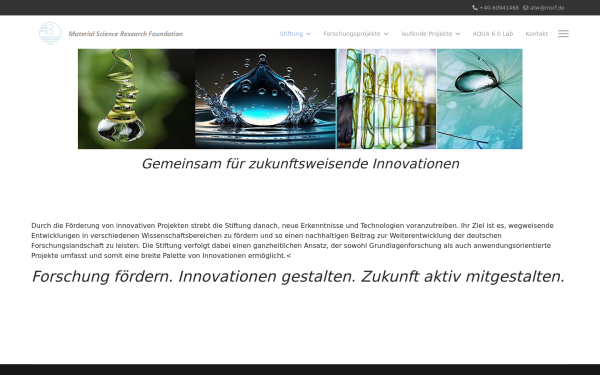This screenshot has width=600, height=375.
Task: Click the Material Science Research Foundation title
Action: (126, 34)
